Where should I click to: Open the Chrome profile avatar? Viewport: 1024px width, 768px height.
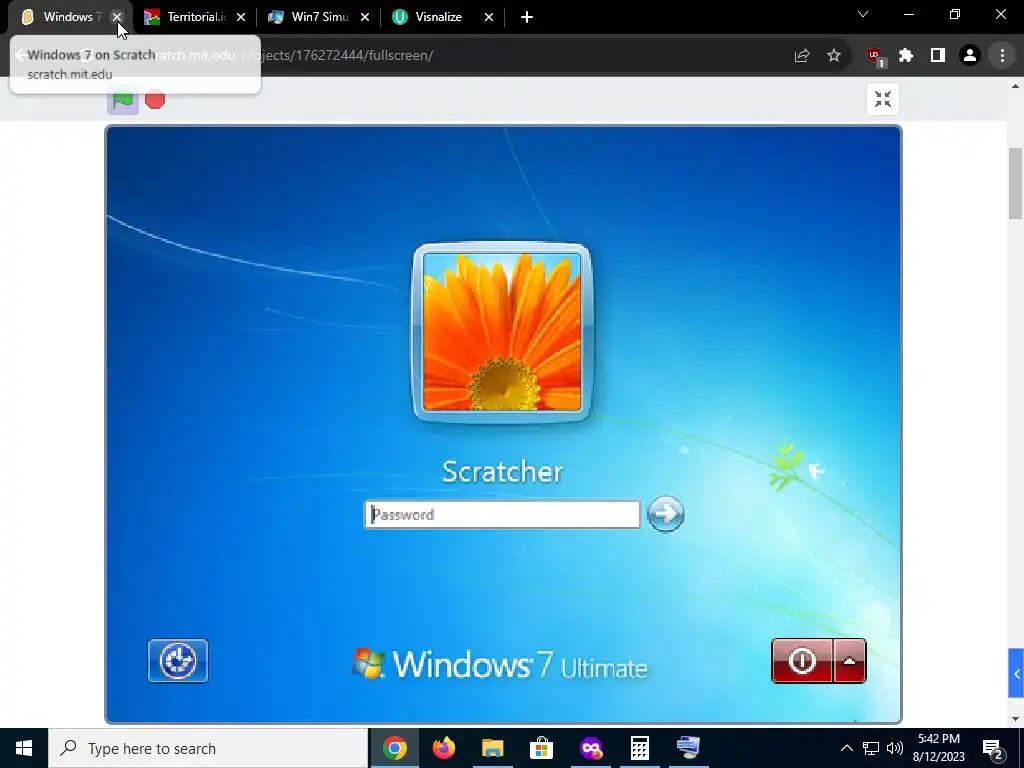click(x=970, y=56)
